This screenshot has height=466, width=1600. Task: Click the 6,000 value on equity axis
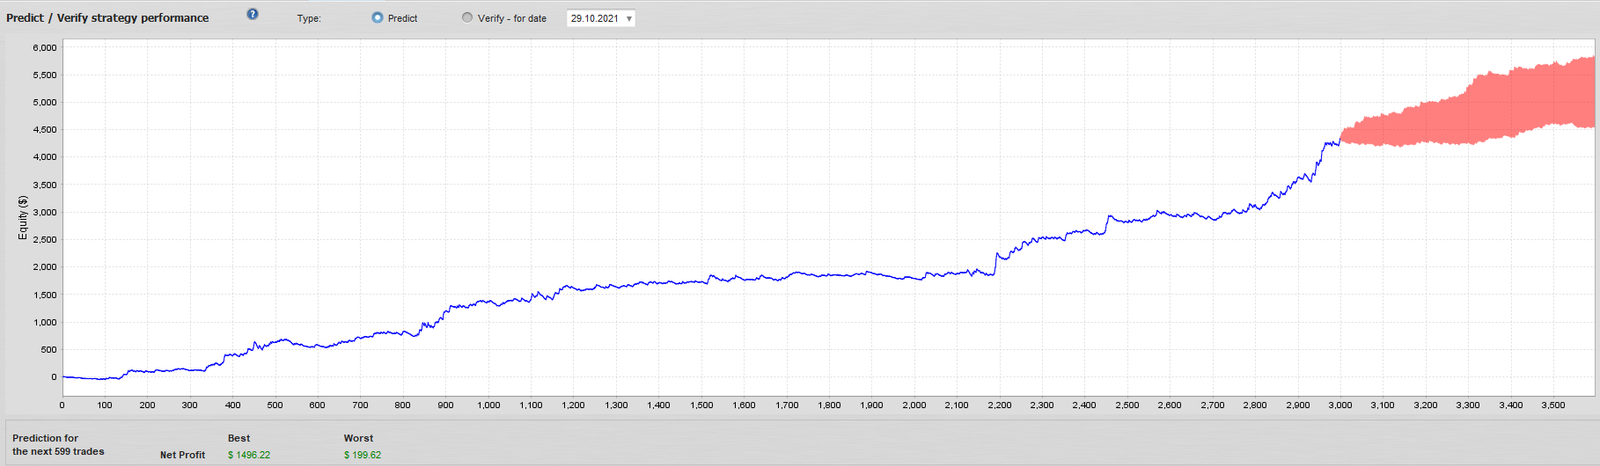coord(45,48)
